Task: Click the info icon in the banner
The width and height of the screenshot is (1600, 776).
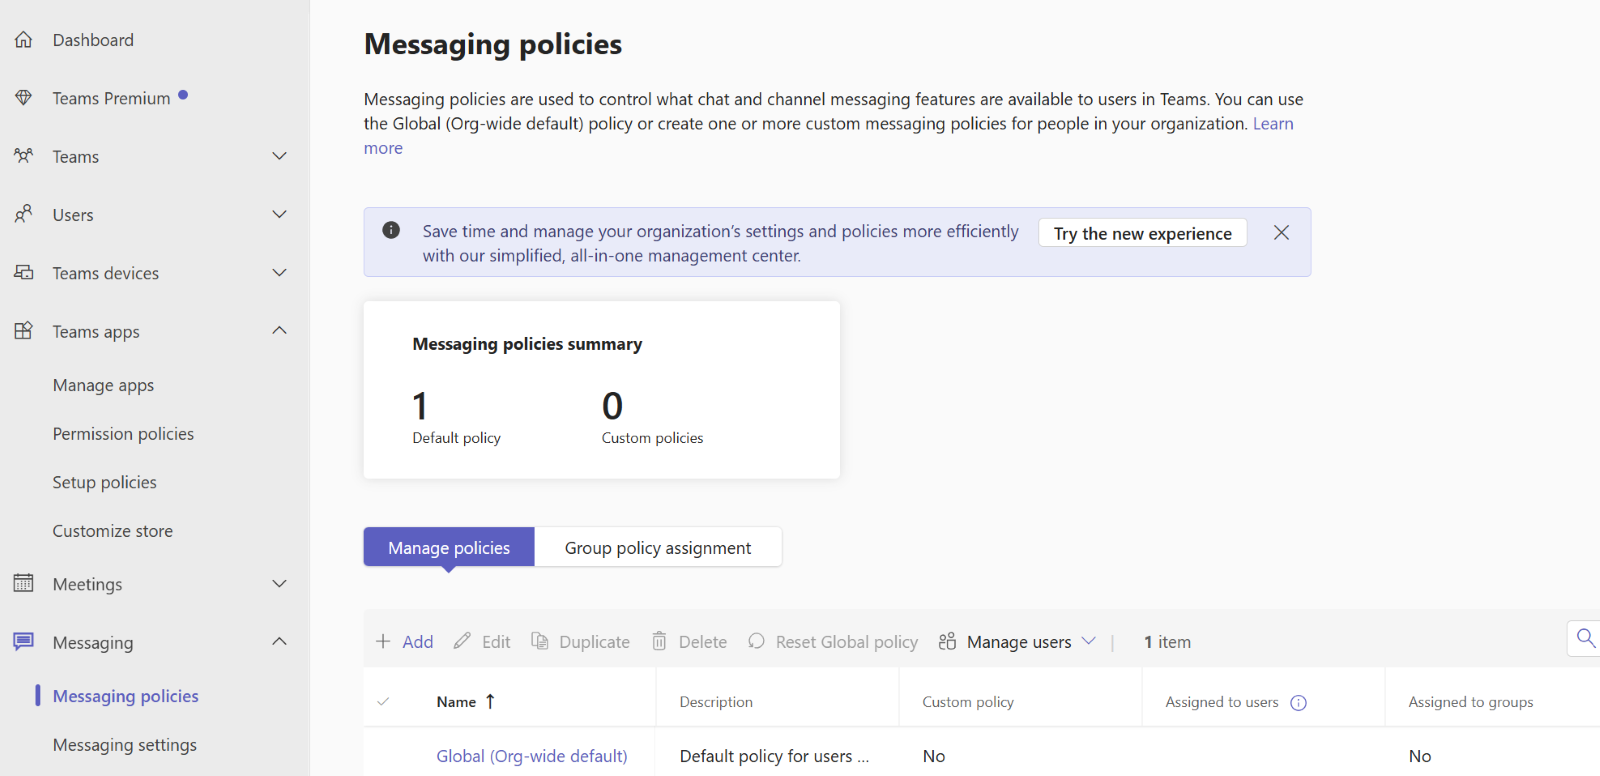Action: (x=391, y=230)
